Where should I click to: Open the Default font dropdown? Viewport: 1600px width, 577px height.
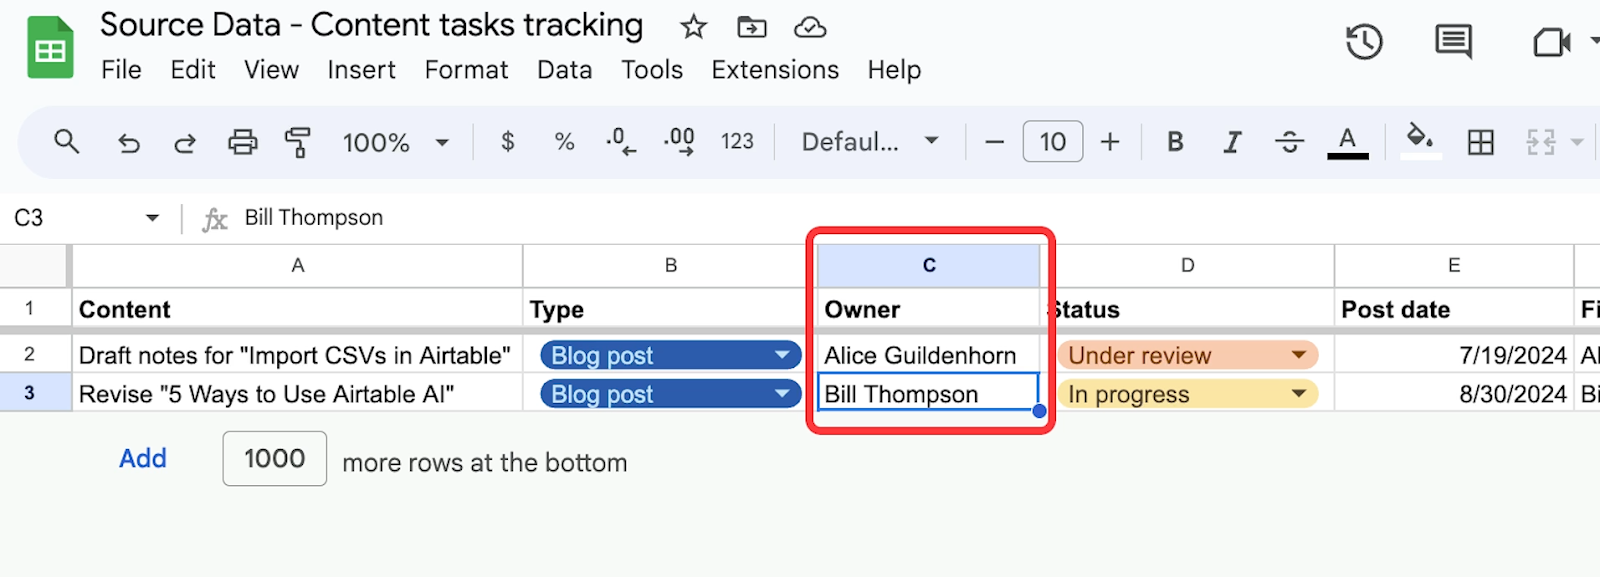pos(870,142)
